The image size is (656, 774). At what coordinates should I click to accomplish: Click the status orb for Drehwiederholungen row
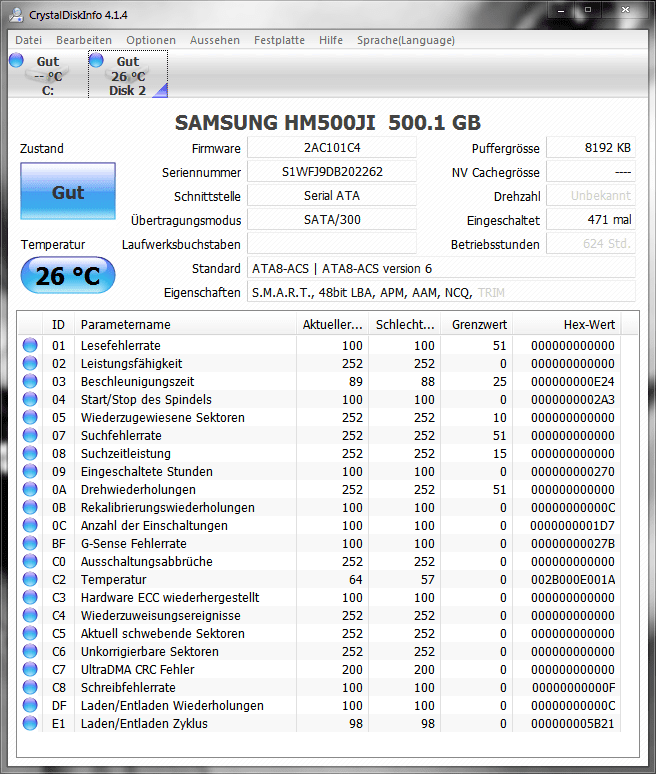[30, 489]
